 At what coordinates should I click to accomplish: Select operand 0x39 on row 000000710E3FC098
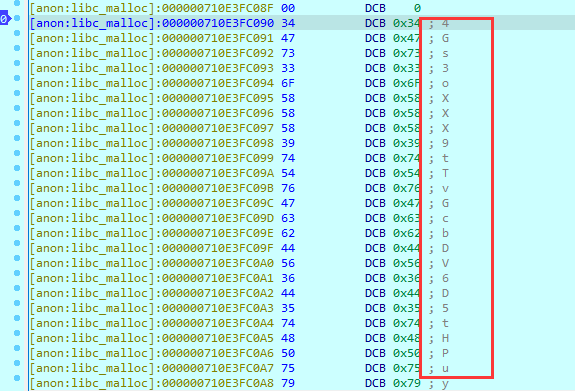click(x=406, y=143)
